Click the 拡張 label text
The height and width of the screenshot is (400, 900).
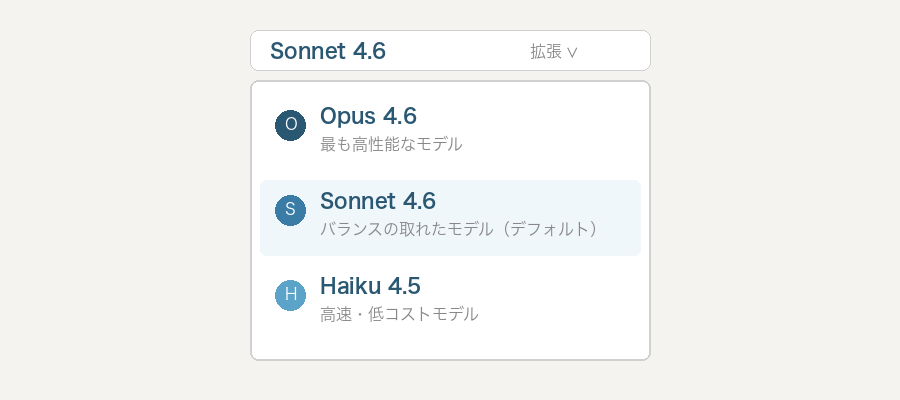click(x=546, y=52)
